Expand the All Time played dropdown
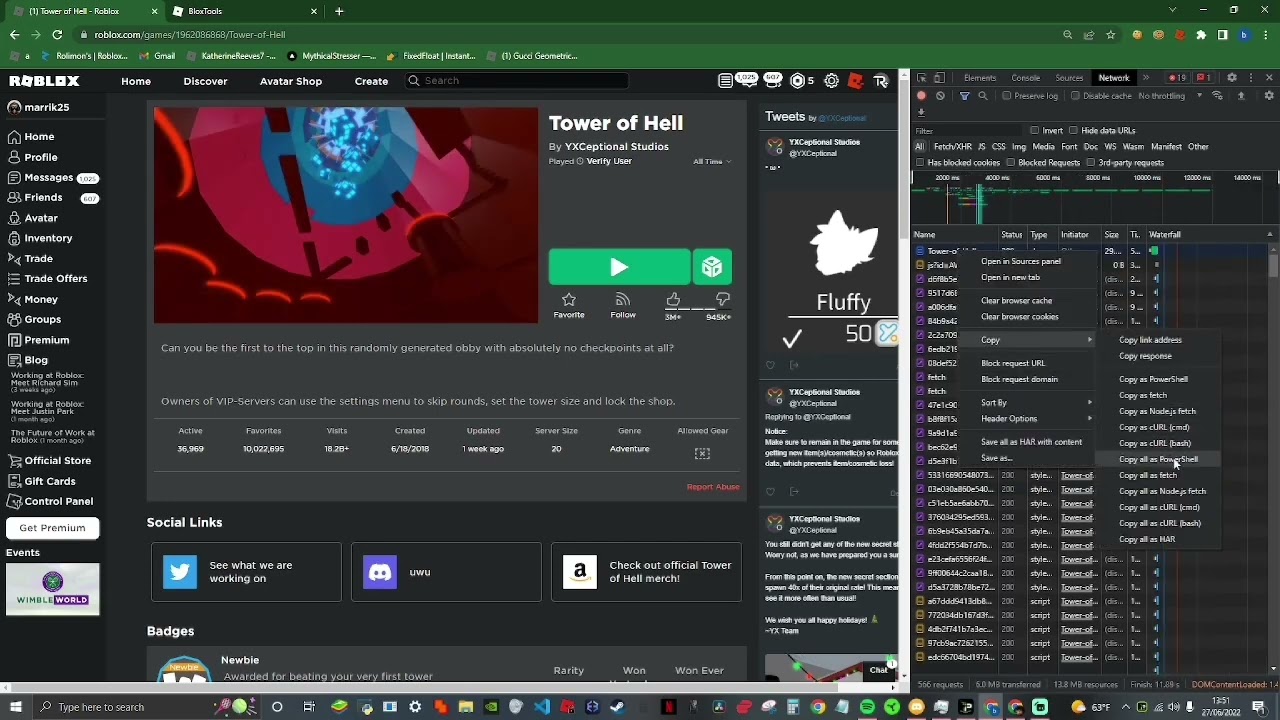Viewport: 1280px width, 720px height. coord(712,161)
